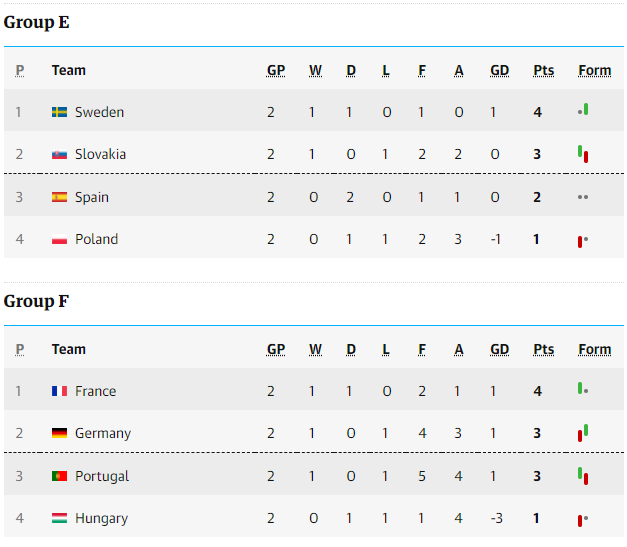The height and width of the screenshot is (547, 627).
Task: Select the Germany team name
Action: point(103,433)
